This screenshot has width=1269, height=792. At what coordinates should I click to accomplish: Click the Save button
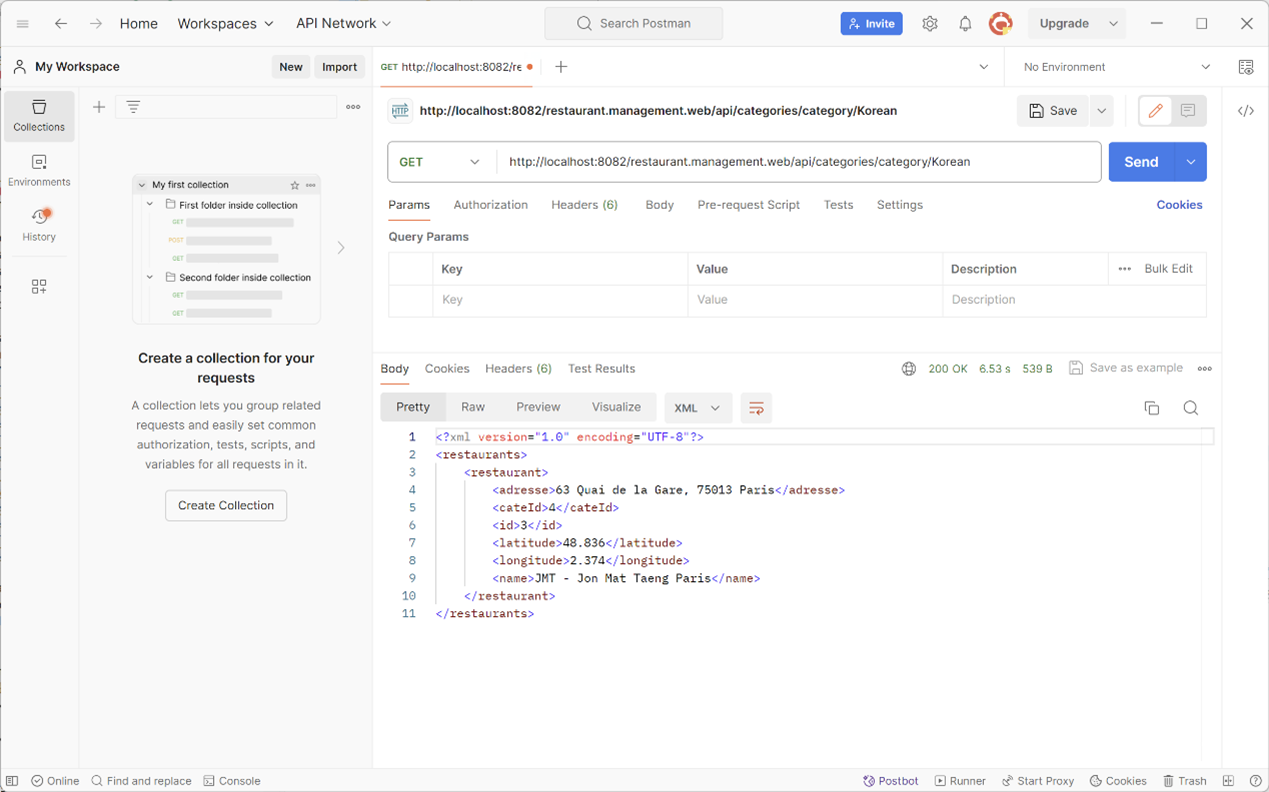1053,111
